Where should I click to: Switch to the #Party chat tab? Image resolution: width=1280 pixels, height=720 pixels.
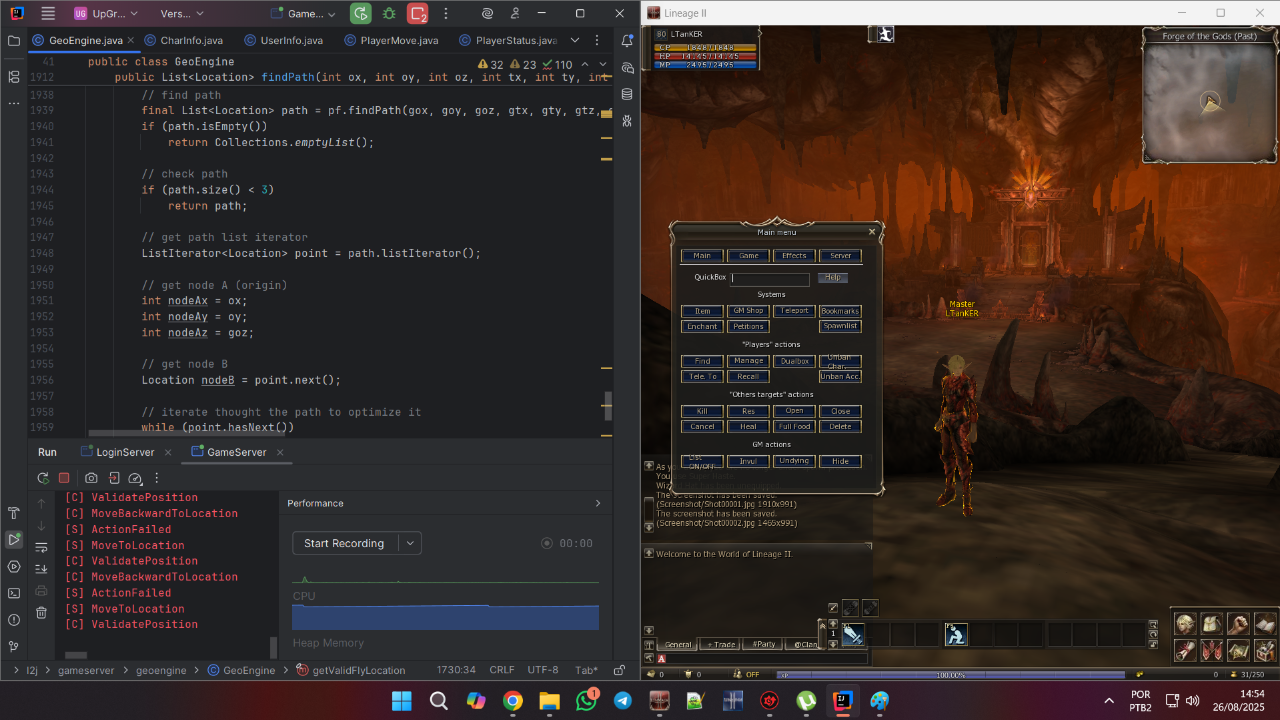point(764,643)
